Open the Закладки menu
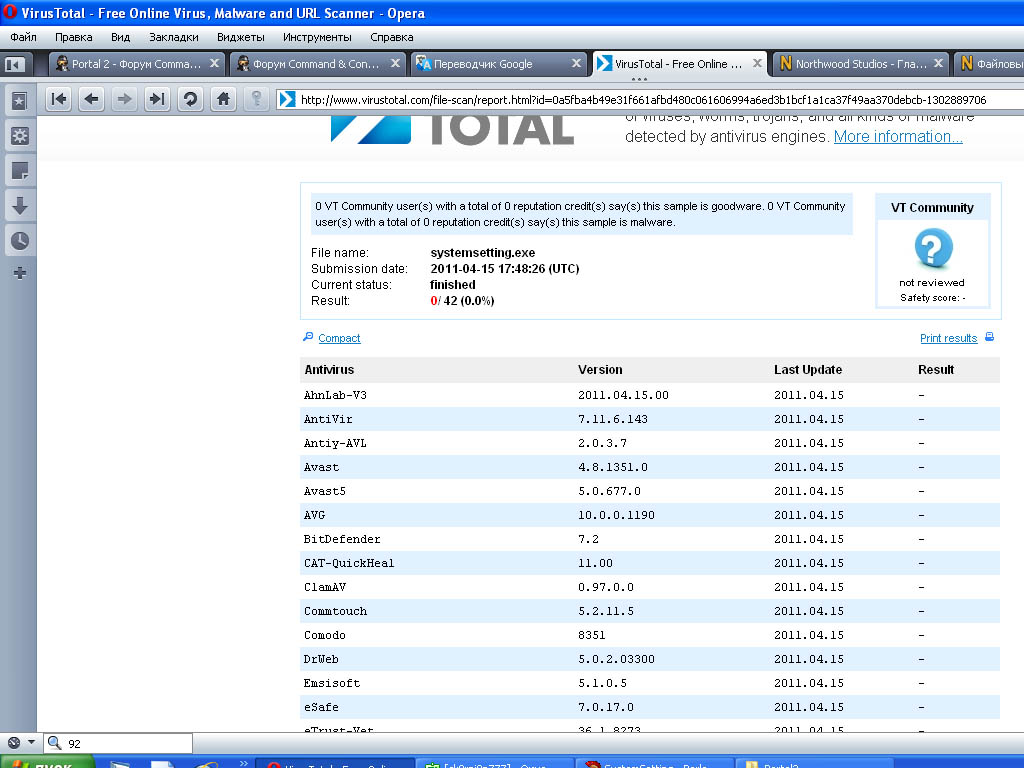This screenshot has height=768, width=1024. [x=174, y=37]
